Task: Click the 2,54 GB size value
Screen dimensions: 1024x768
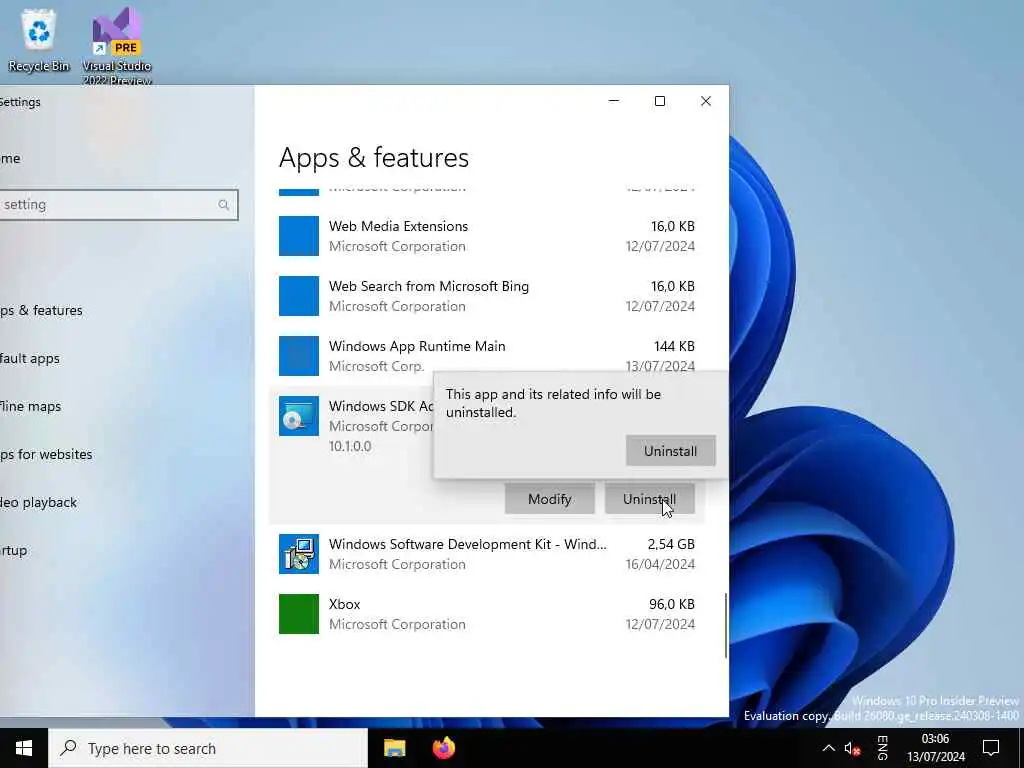Action: click(x=671, y=544)
